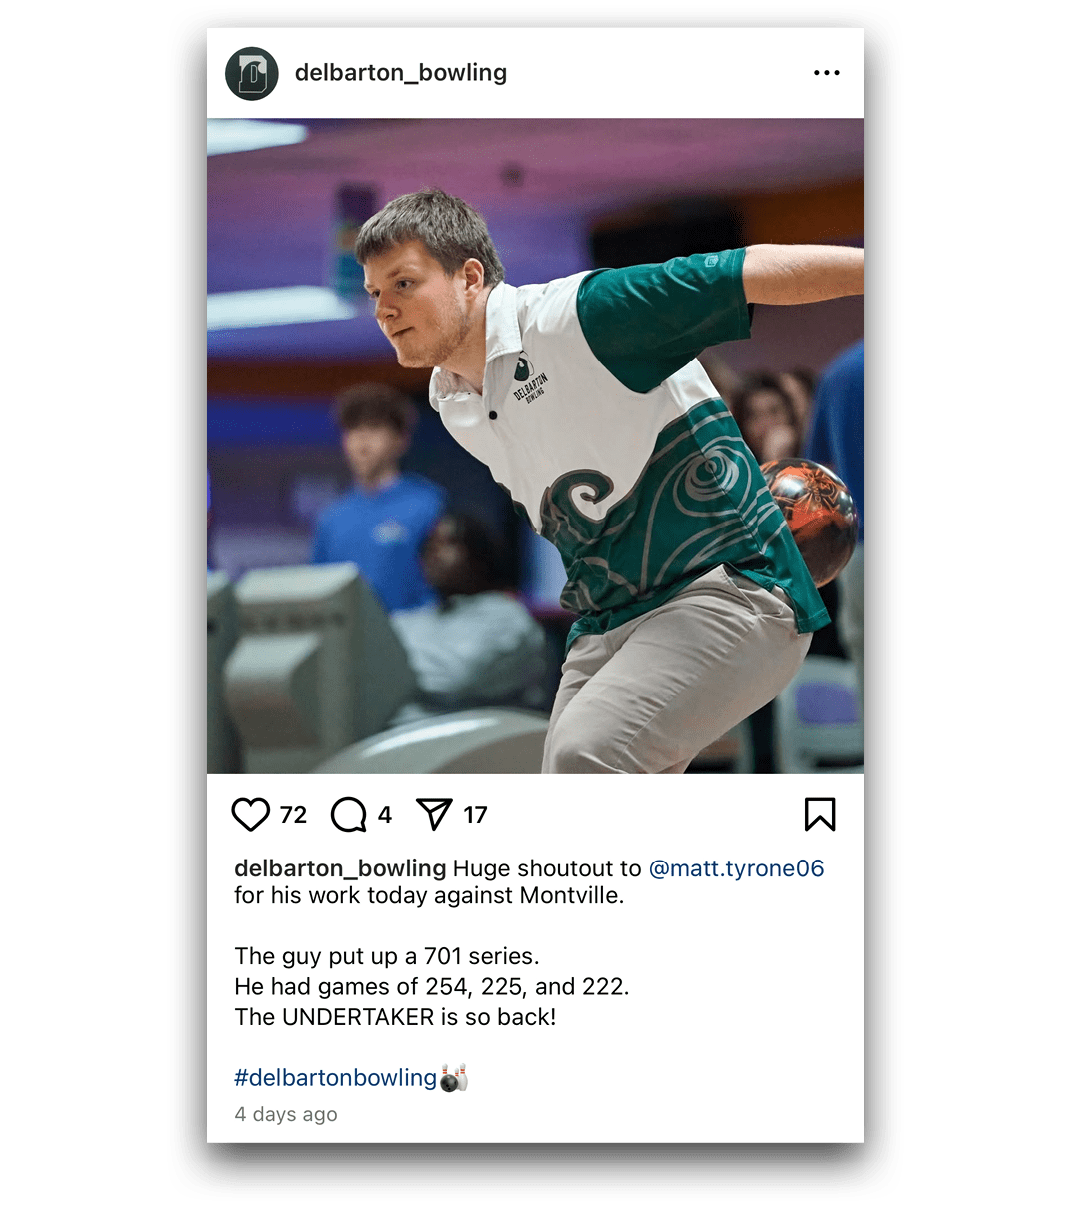
Task: Click the Delbarton Bowling logo on the jersey
Action: pyautogui.click(x=529, y=379)
